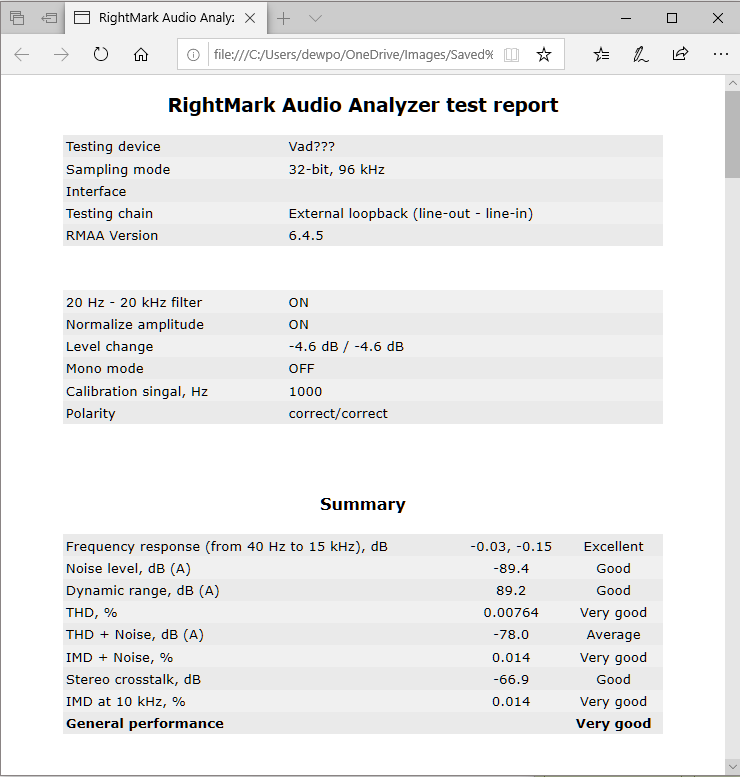The width and height of the screenshot is (740, 777).
Task: Select dynamic range value '89.2'
Action: 511,591
